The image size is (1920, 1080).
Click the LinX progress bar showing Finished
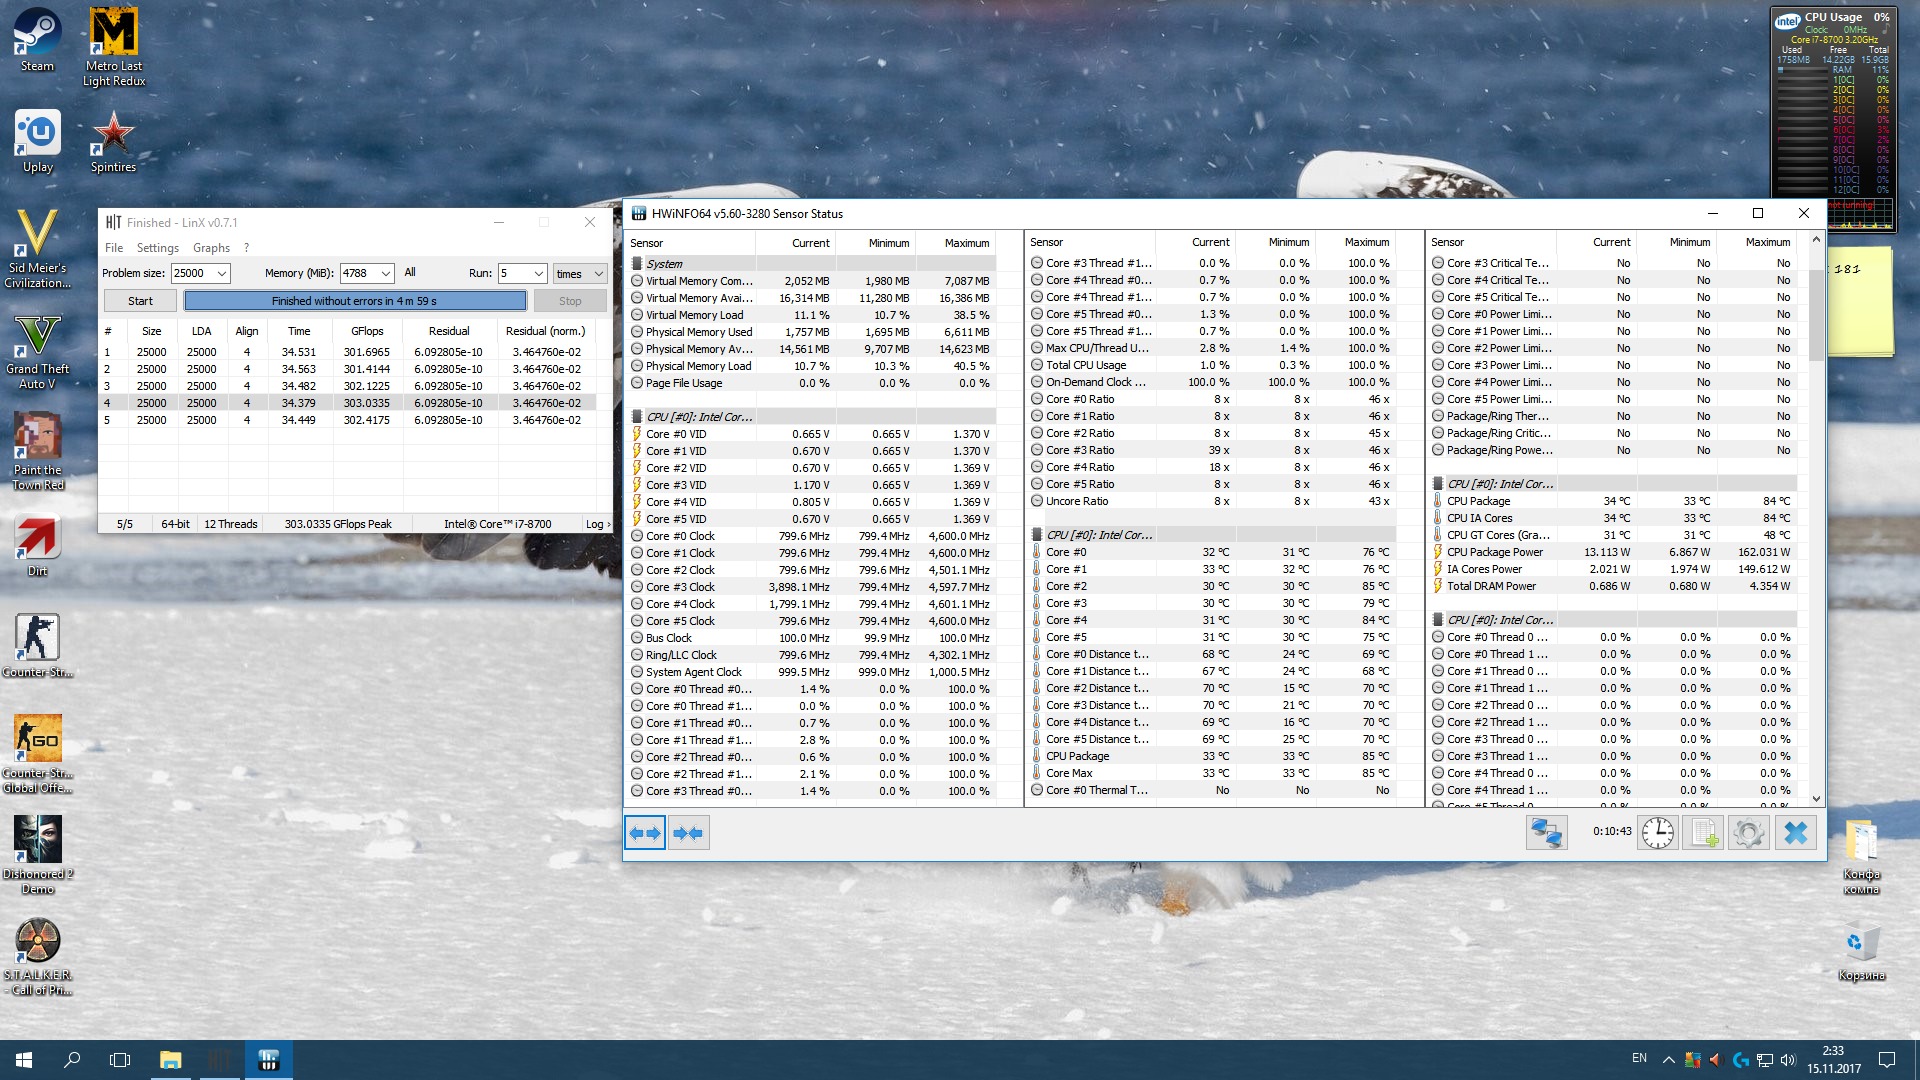[355, 301]
